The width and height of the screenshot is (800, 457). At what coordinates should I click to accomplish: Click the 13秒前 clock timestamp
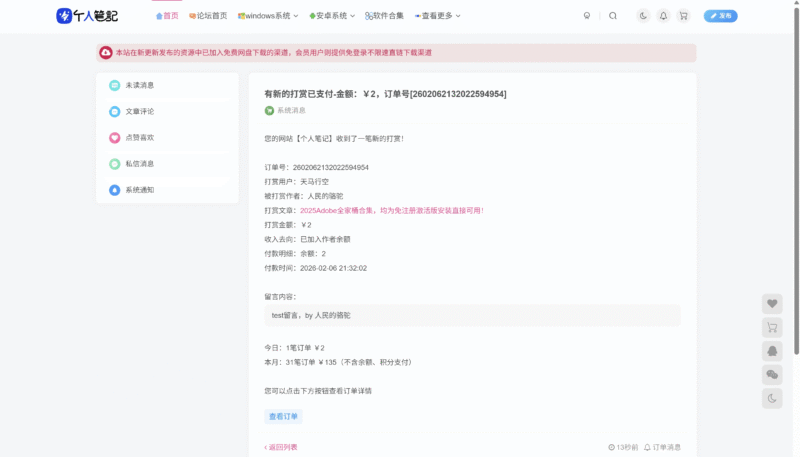tap(623, 447)
